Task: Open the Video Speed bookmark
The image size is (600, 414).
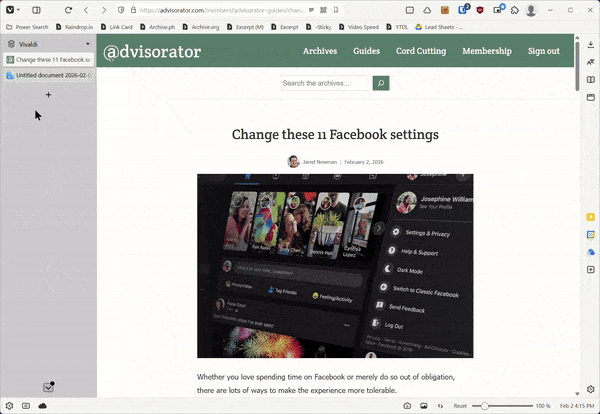Action: point(359,27)
